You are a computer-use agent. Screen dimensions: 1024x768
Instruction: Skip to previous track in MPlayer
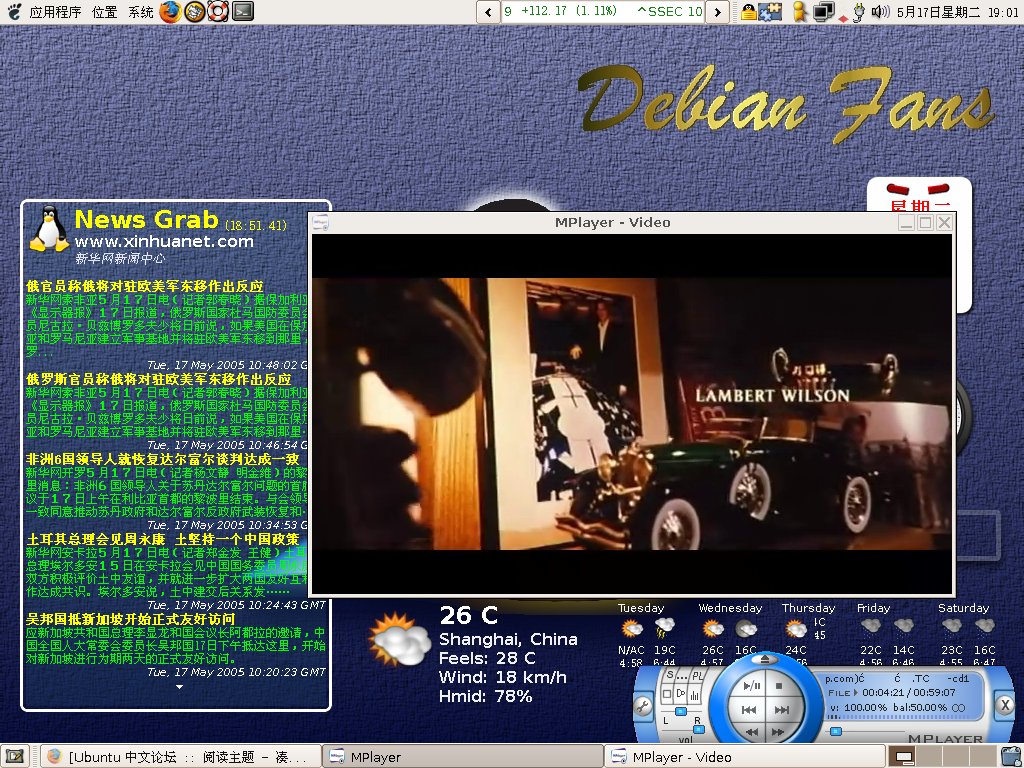point(749,710)
